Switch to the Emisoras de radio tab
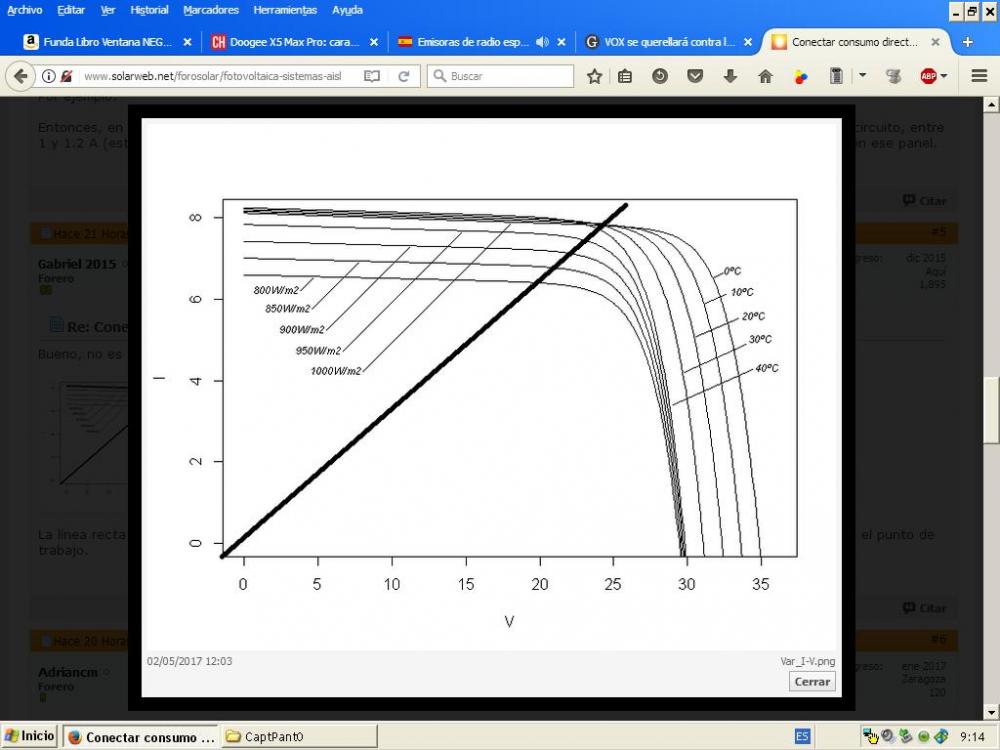 click(x=482, y=42)
